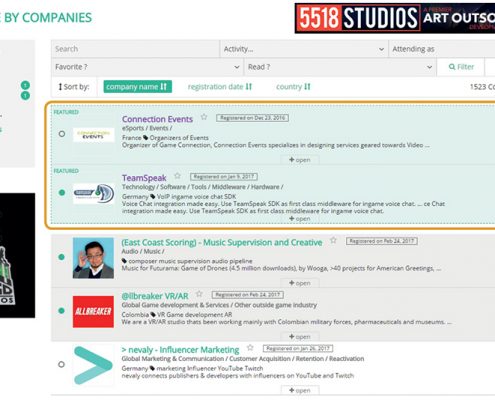This screenshot has height=400, width=495.
Task: Click the 5518 Studios banner ad
Action: 395,18
